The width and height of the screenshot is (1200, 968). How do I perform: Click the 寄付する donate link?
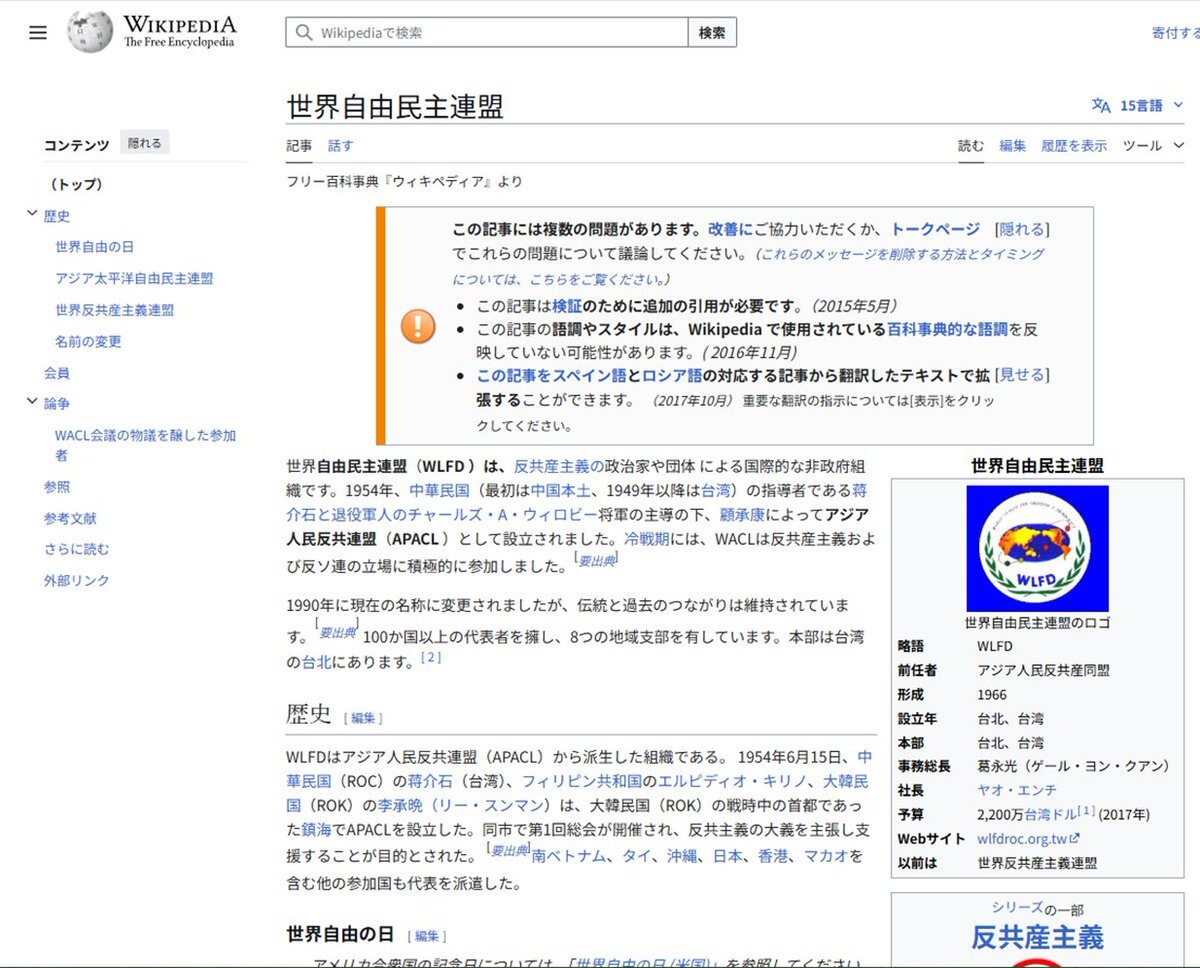(1176, 33)
